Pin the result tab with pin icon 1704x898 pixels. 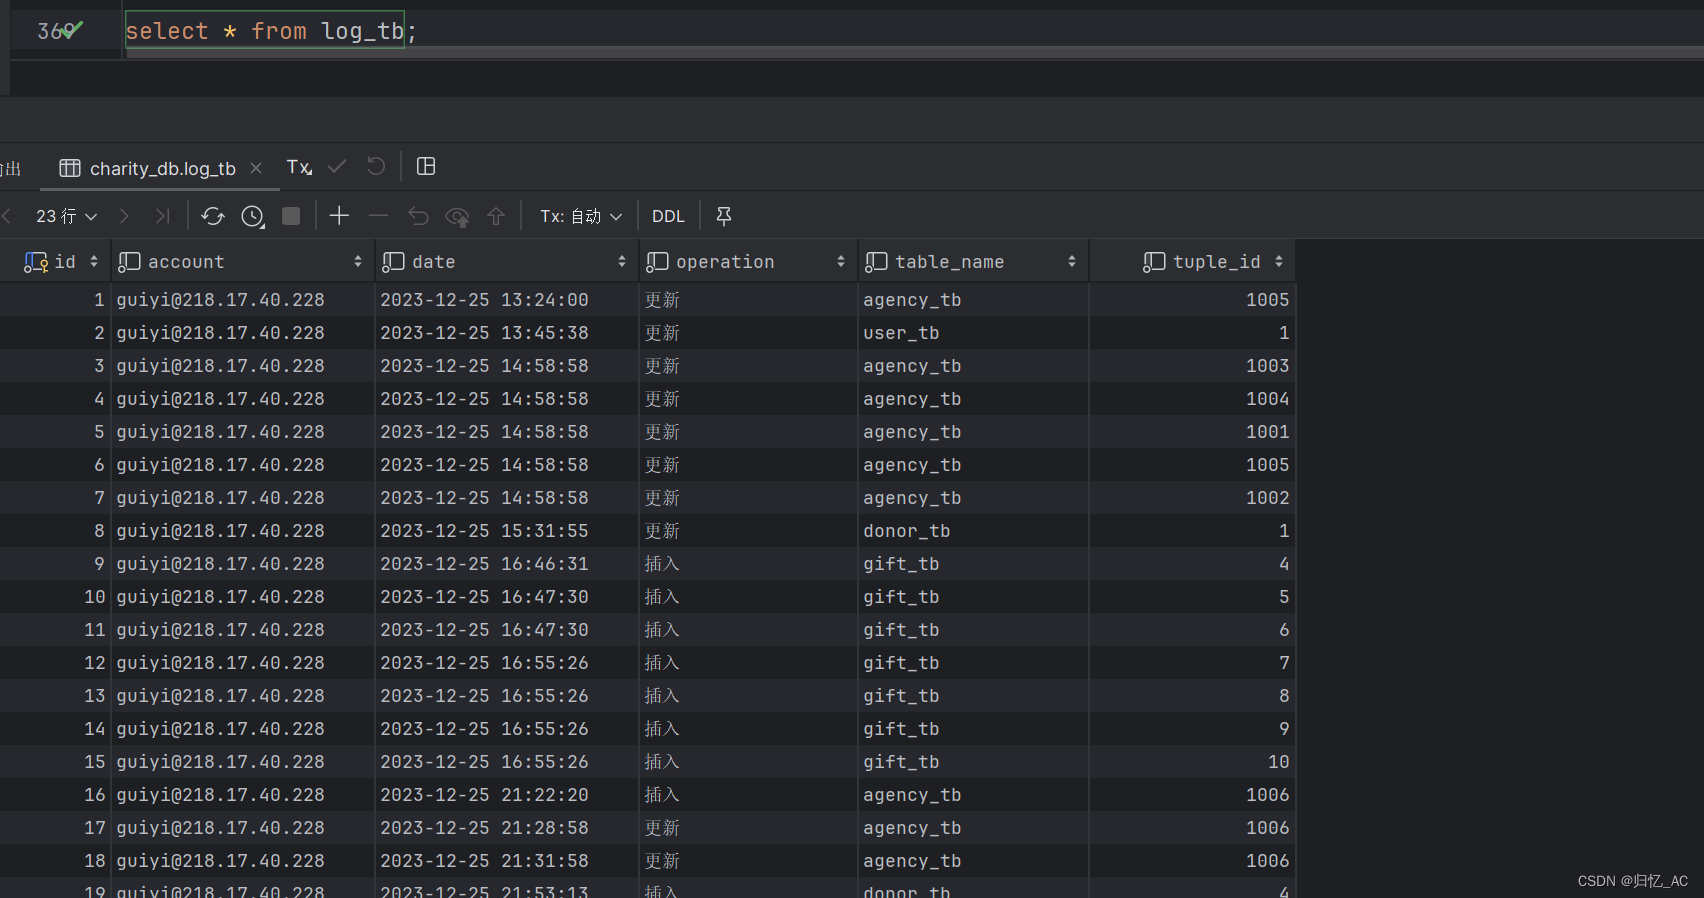pyautogui.click(x=724, y=216)
